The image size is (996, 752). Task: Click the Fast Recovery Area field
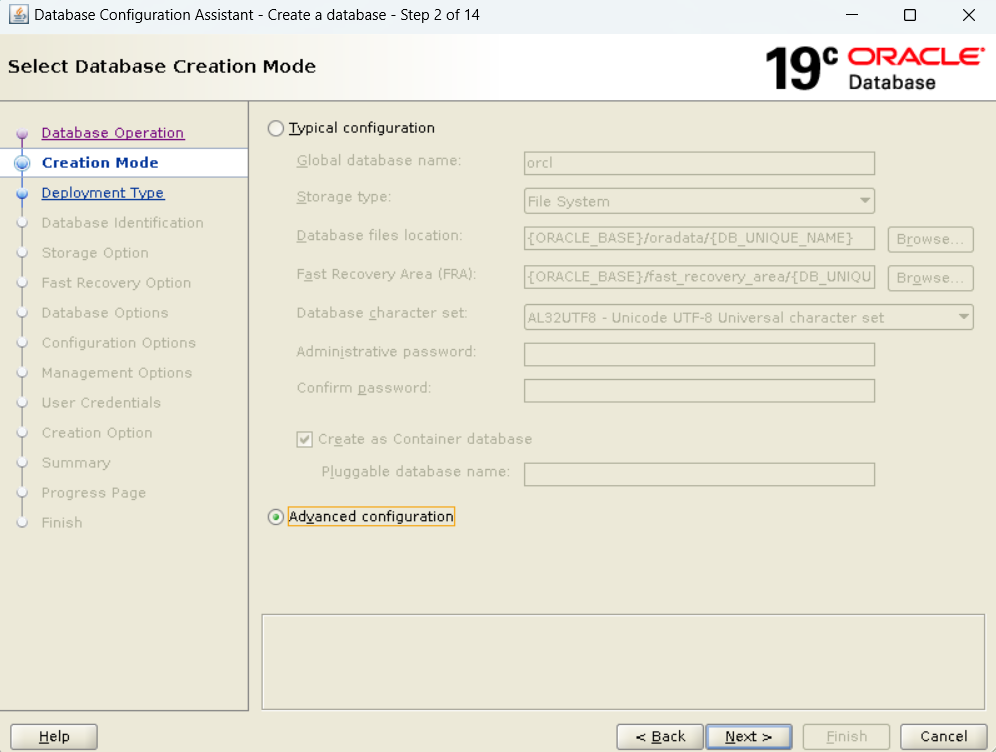pos(699,278)
